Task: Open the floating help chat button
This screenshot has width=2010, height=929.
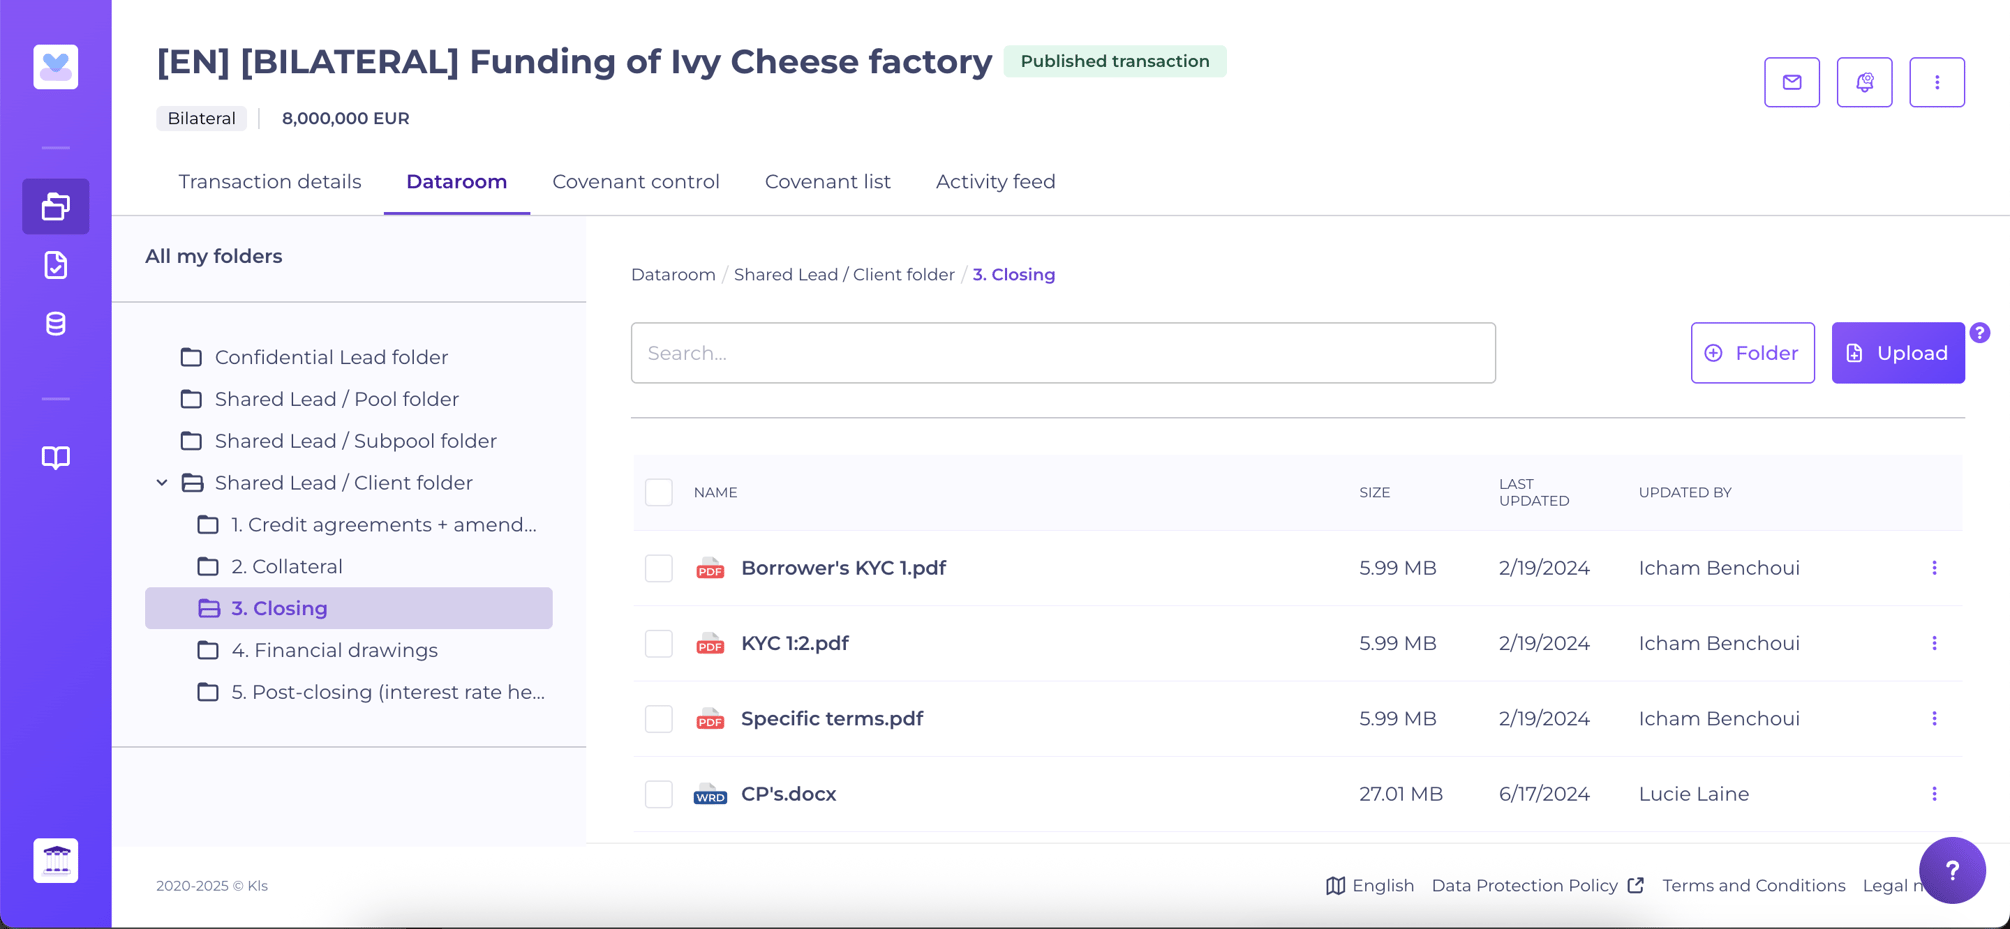Action: click(x=1952, y=870)
